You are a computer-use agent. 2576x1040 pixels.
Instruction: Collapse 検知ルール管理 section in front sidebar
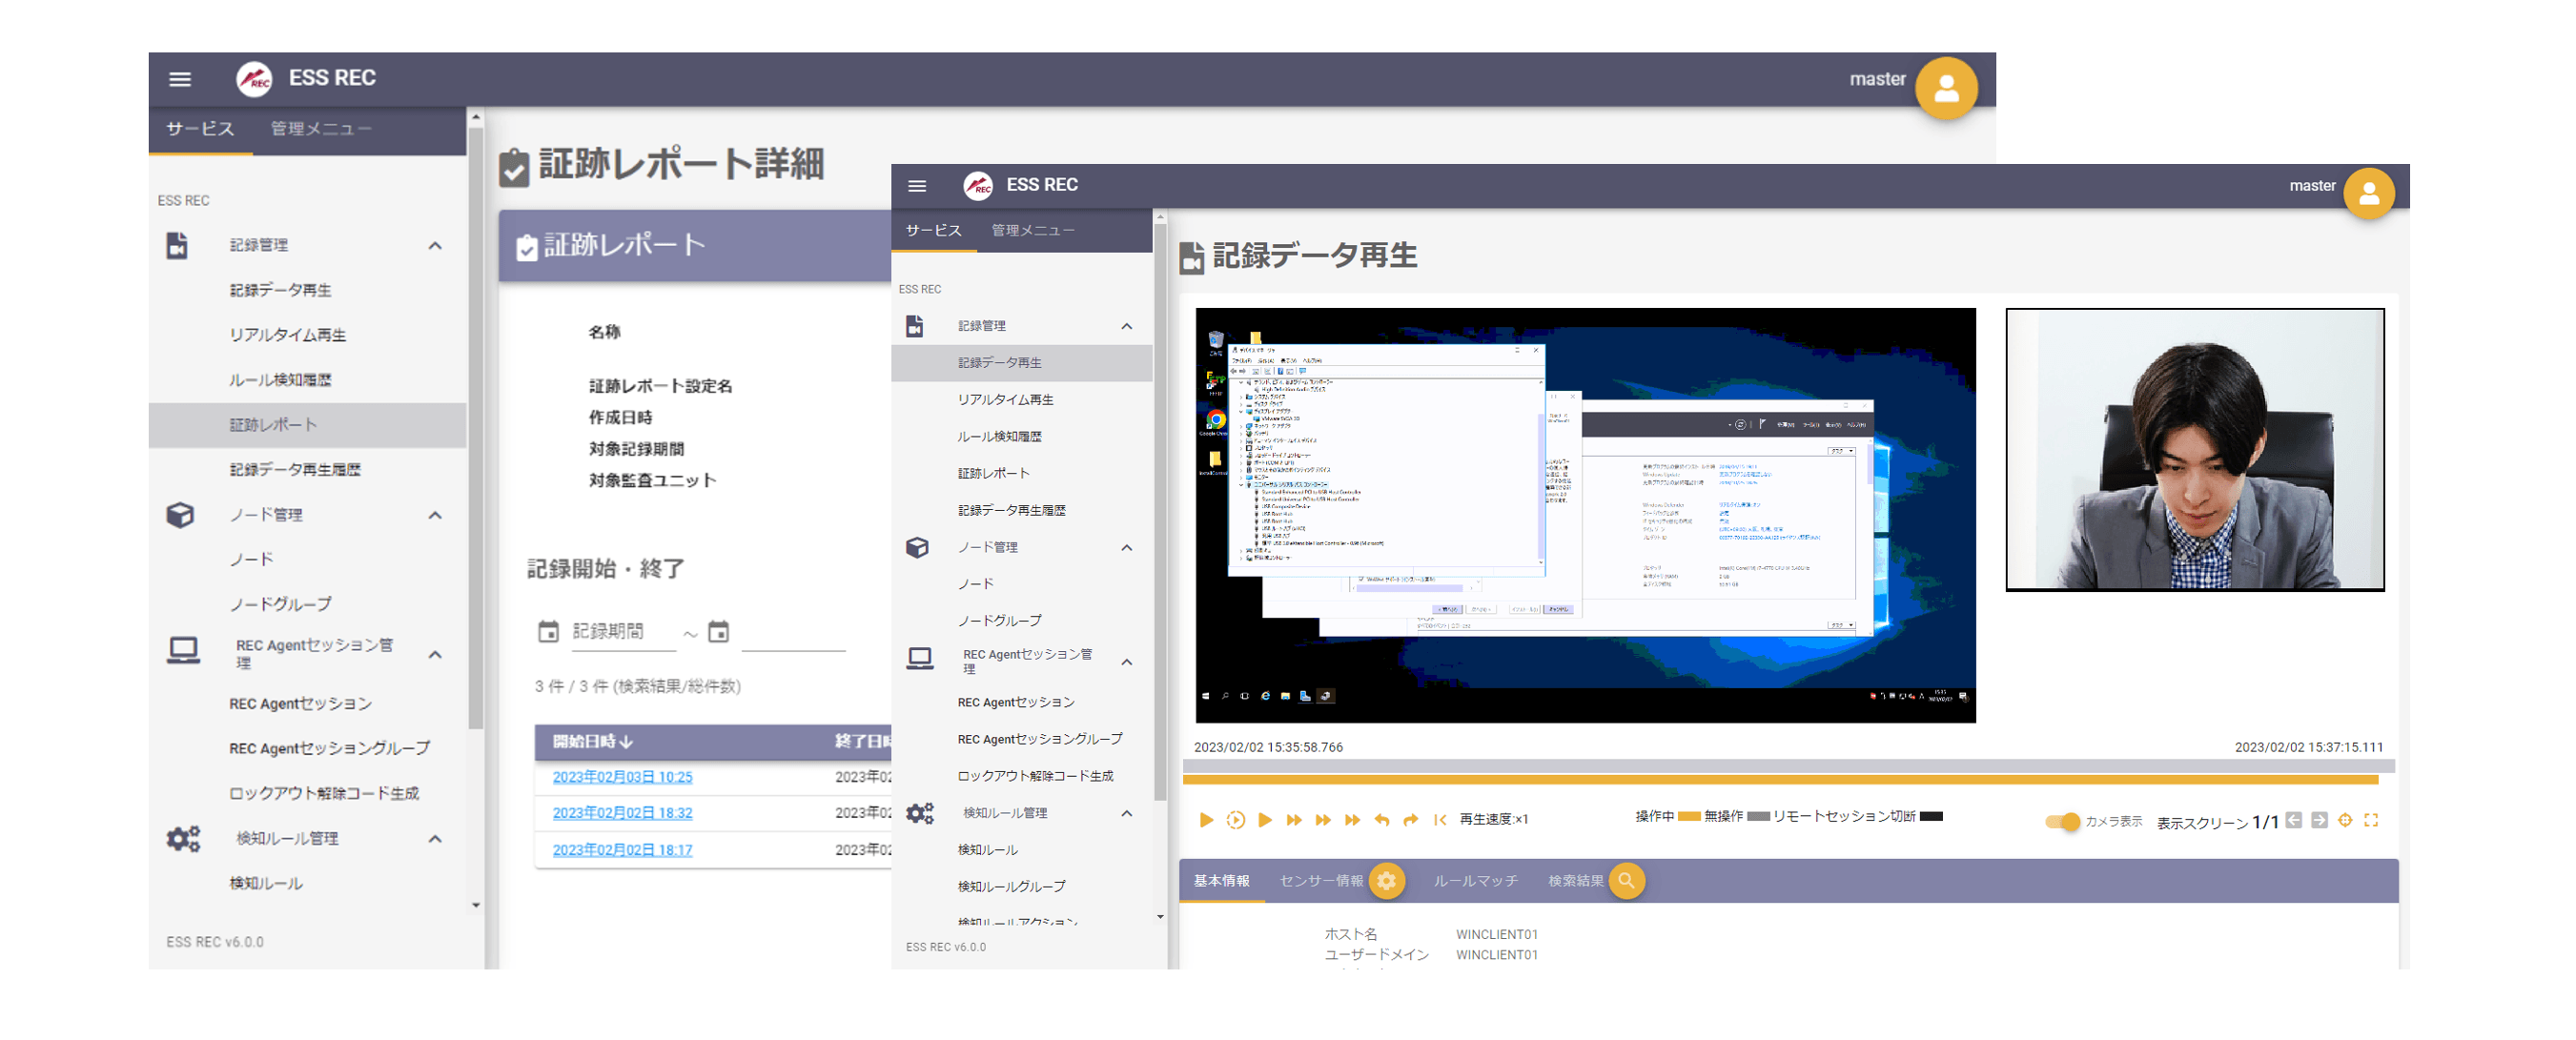tap(1126, 813)
